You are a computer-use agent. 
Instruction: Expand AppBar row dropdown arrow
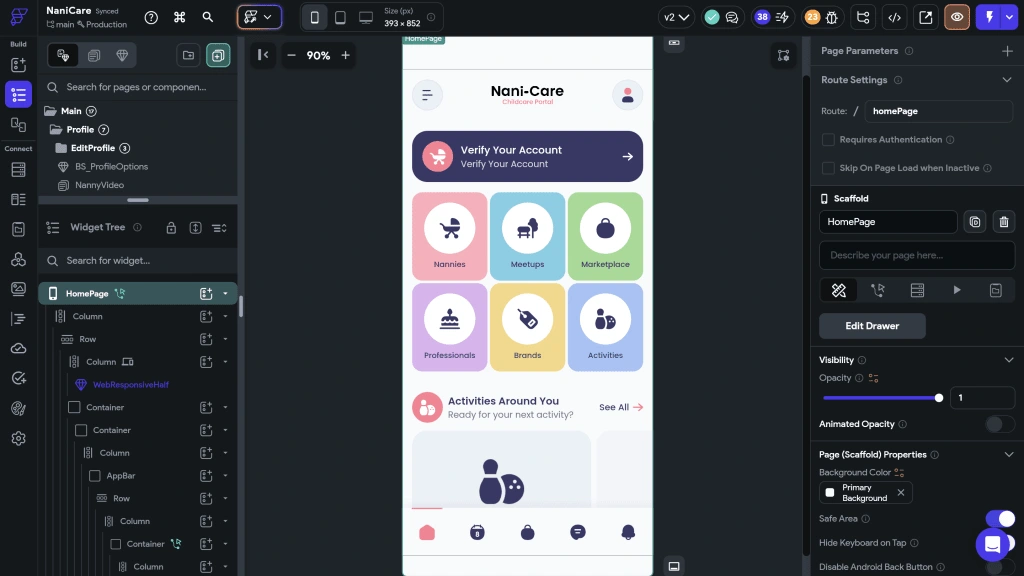click(x=225, y=476)
